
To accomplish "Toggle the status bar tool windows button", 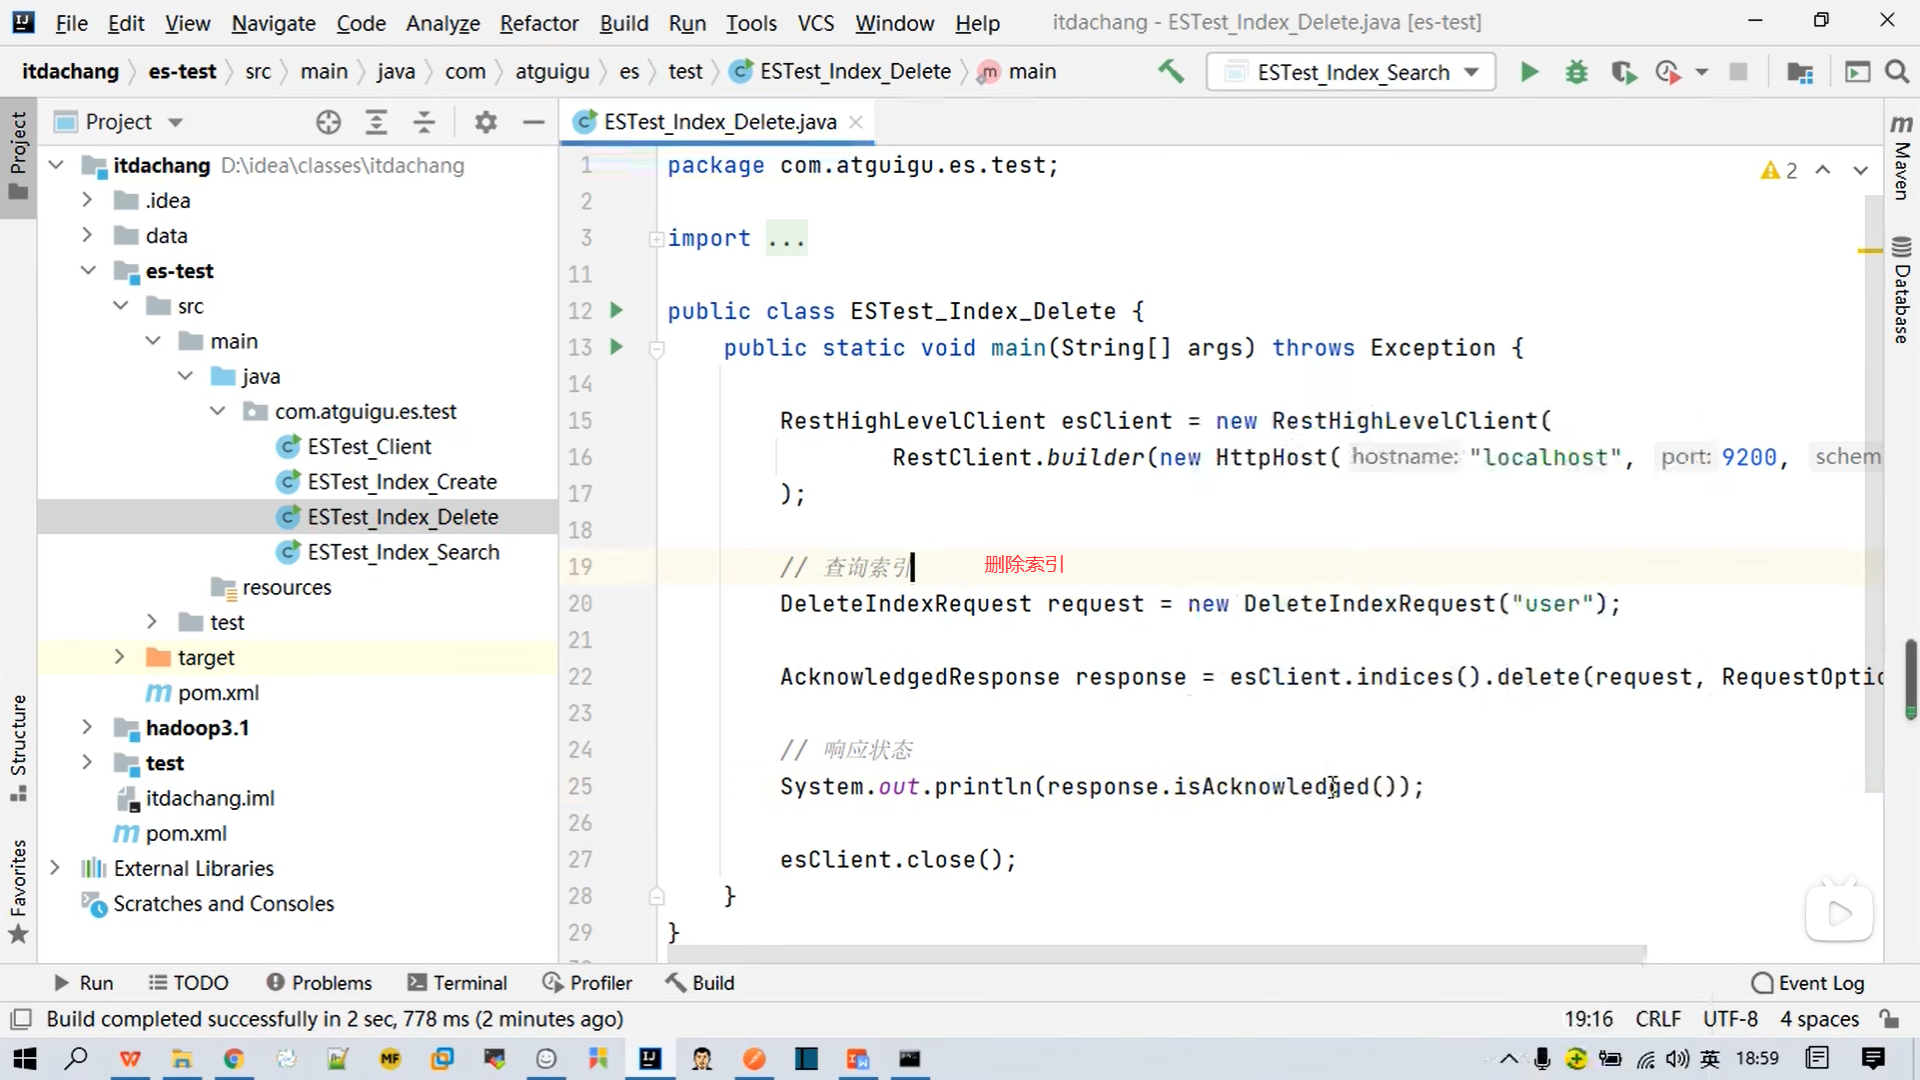I will [x=20, y=1019].
